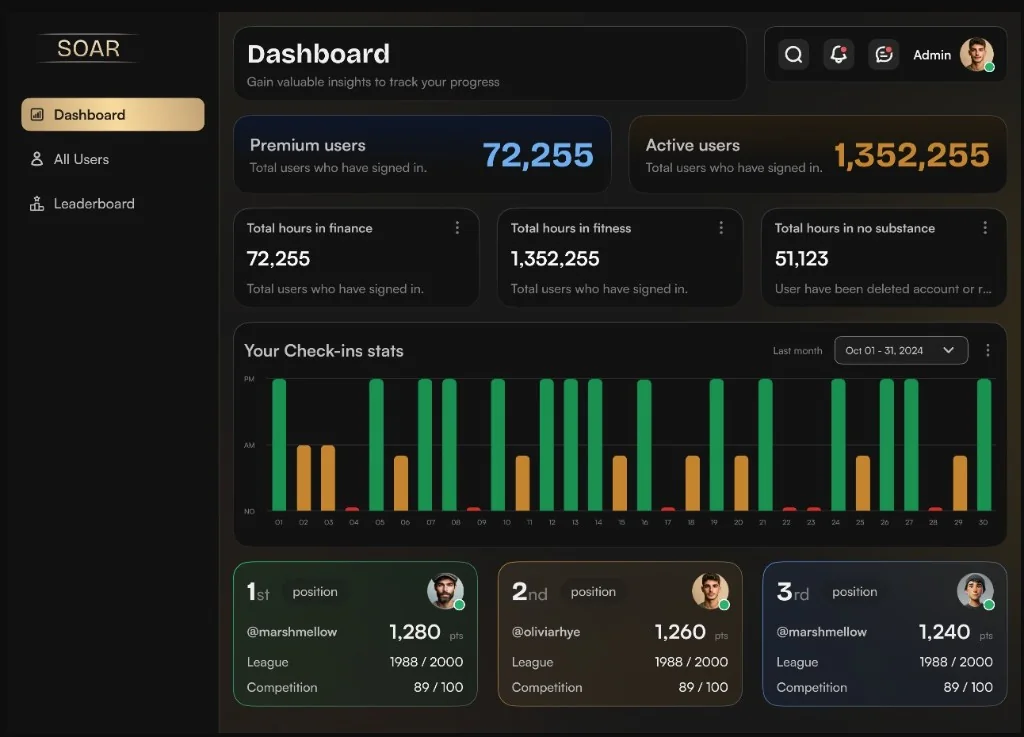
Task: Open Total hours in no substance menu
Action: click(985, 228)
